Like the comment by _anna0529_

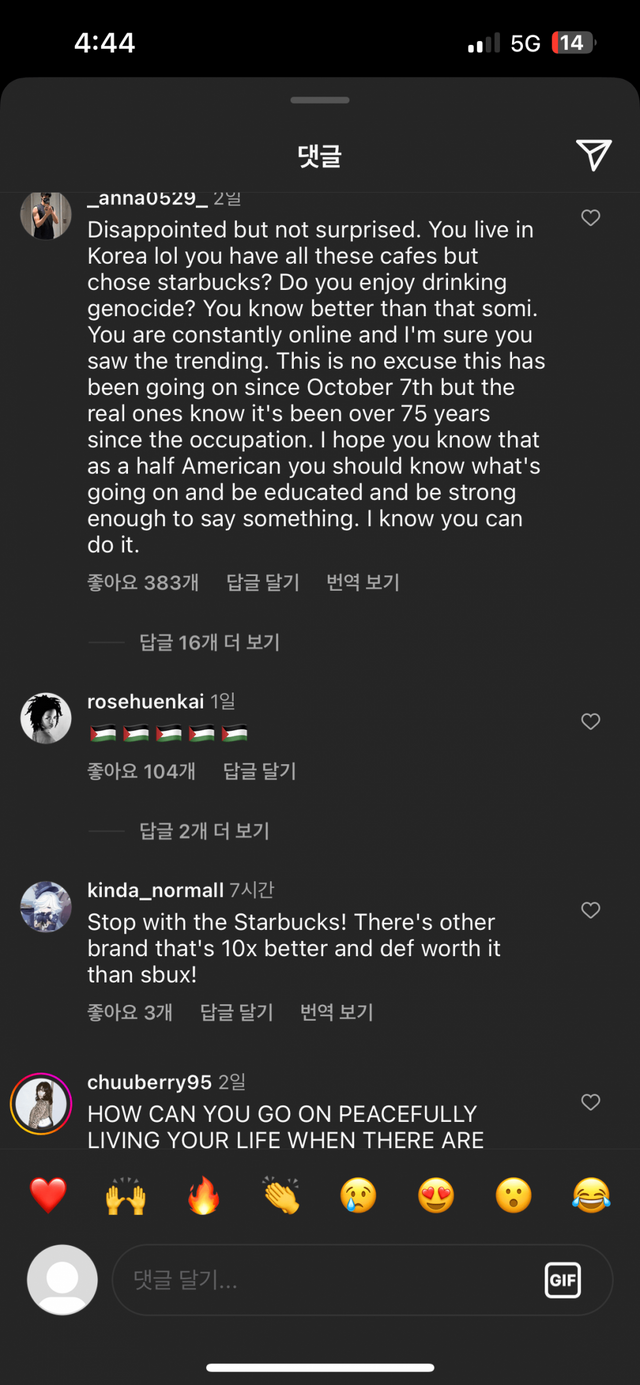coord(591,218)
